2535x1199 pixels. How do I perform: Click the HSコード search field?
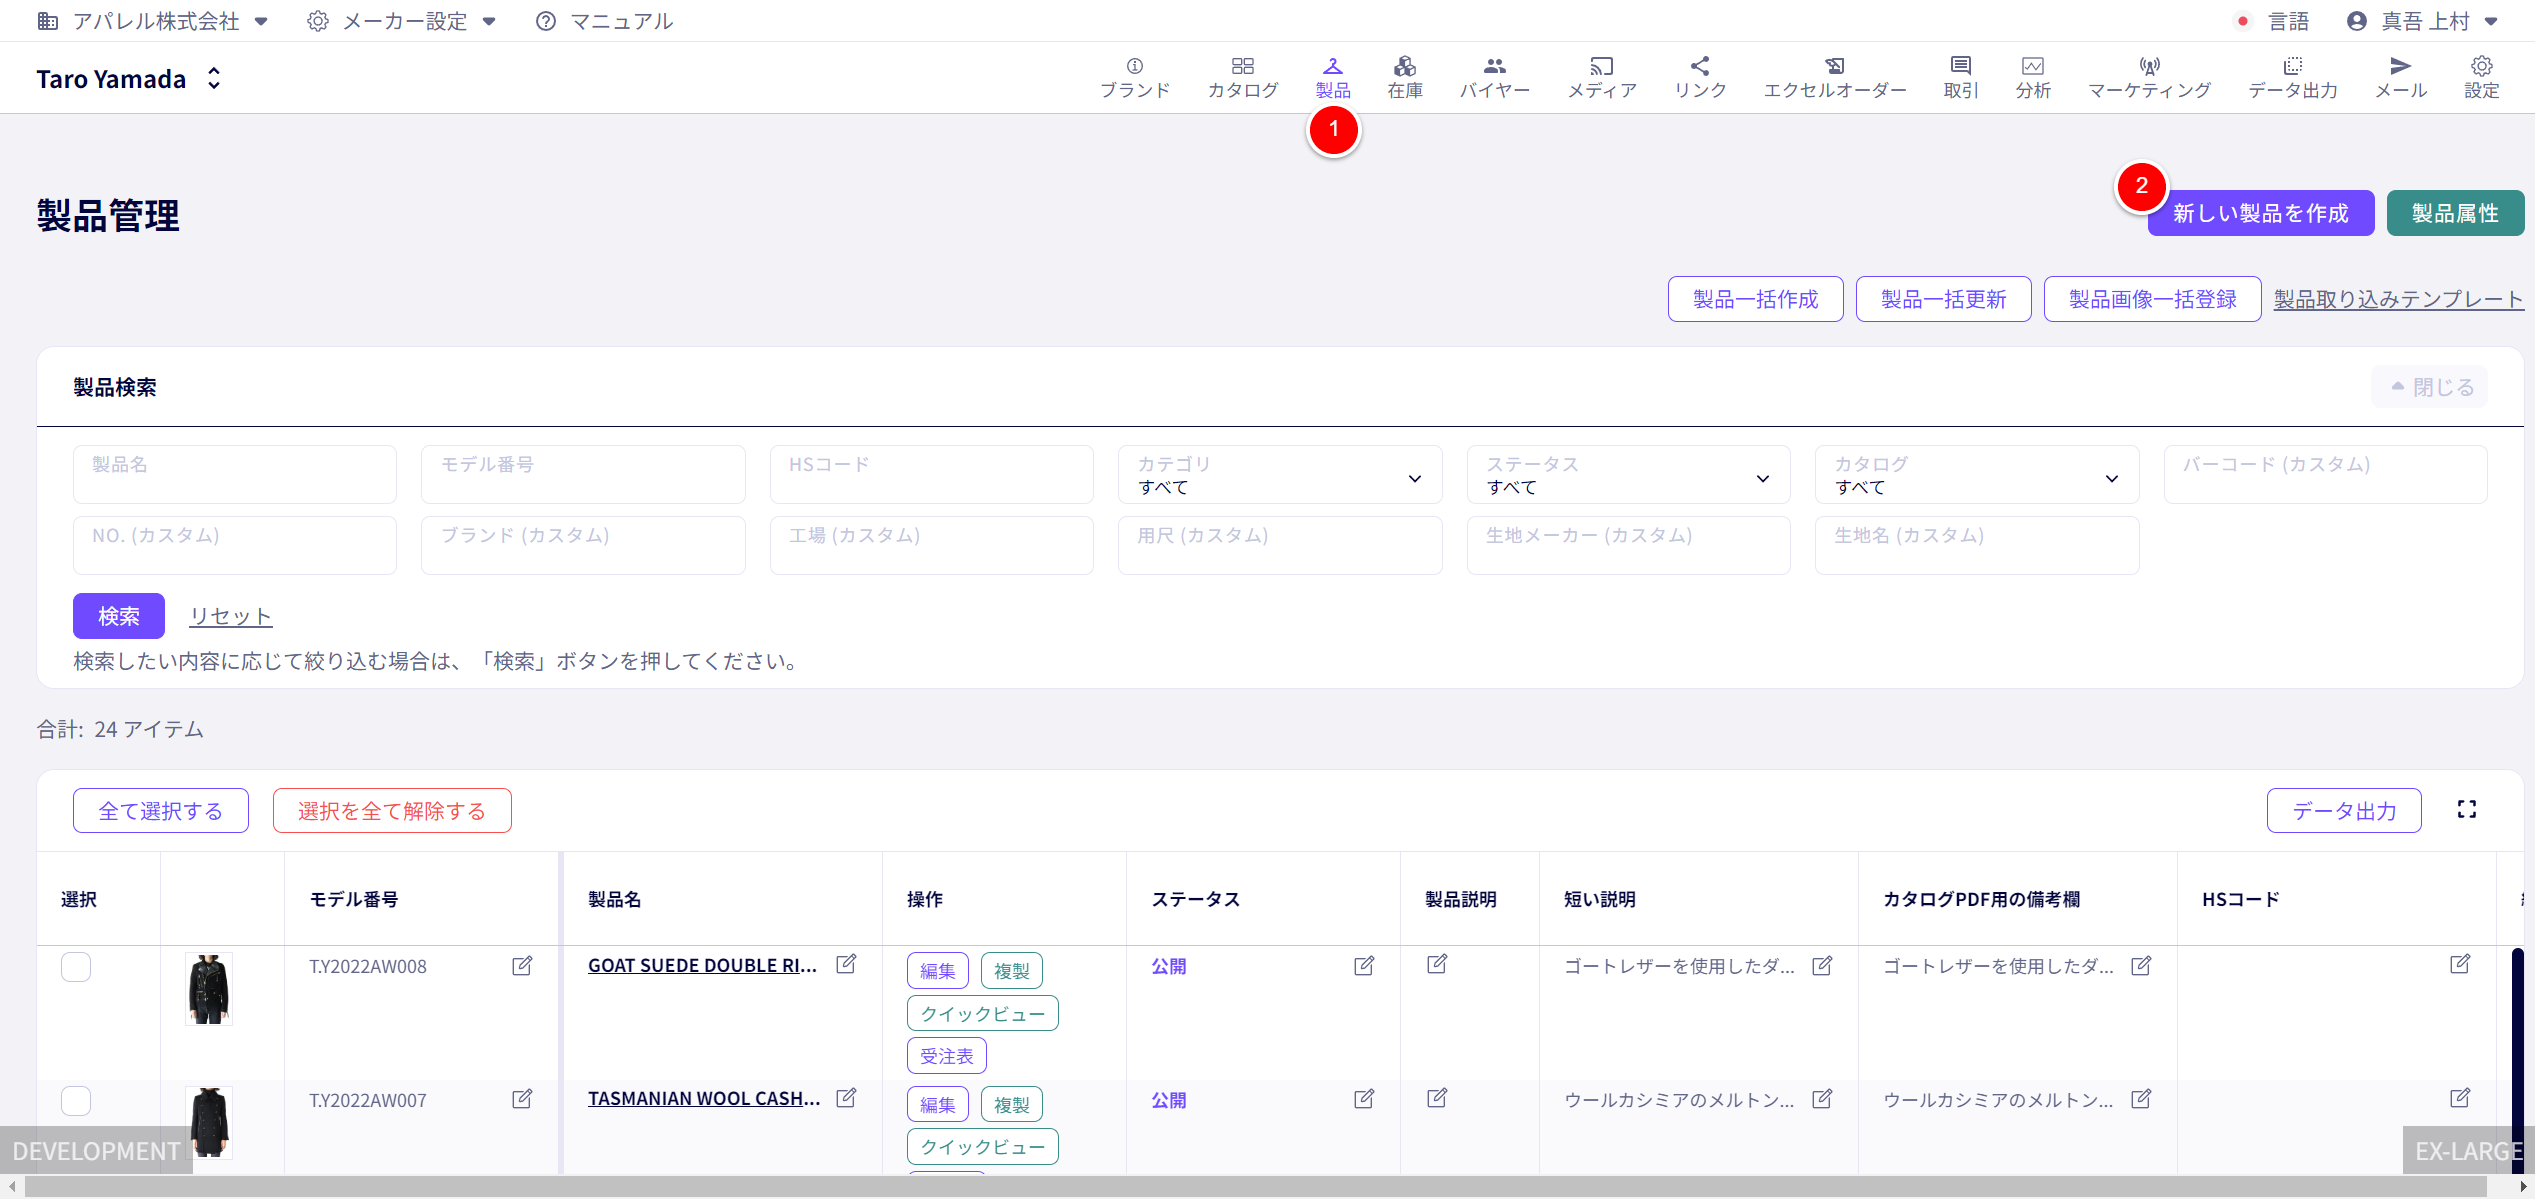(932, 475)
